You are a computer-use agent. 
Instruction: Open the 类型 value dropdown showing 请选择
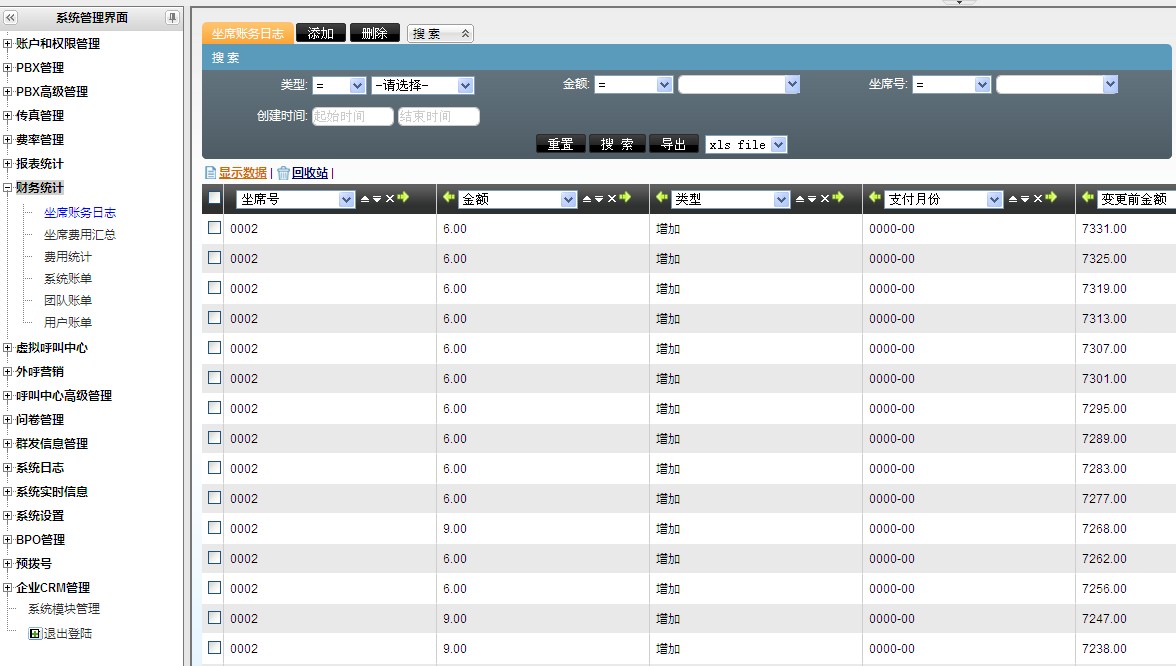tap(422, 86)
